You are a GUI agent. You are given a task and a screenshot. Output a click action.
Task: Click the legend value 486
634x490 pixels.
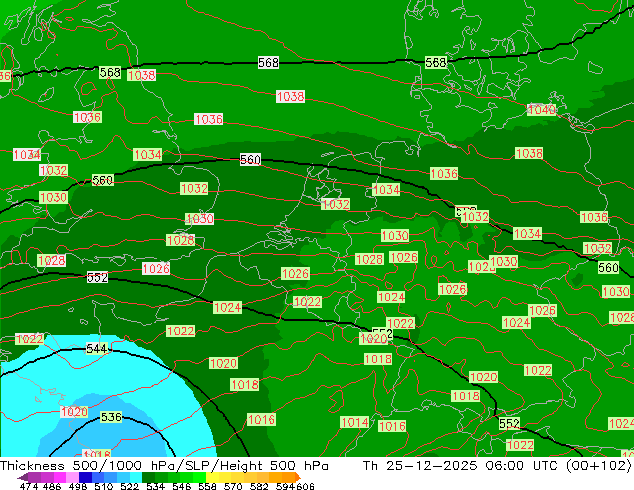(52, 486)
